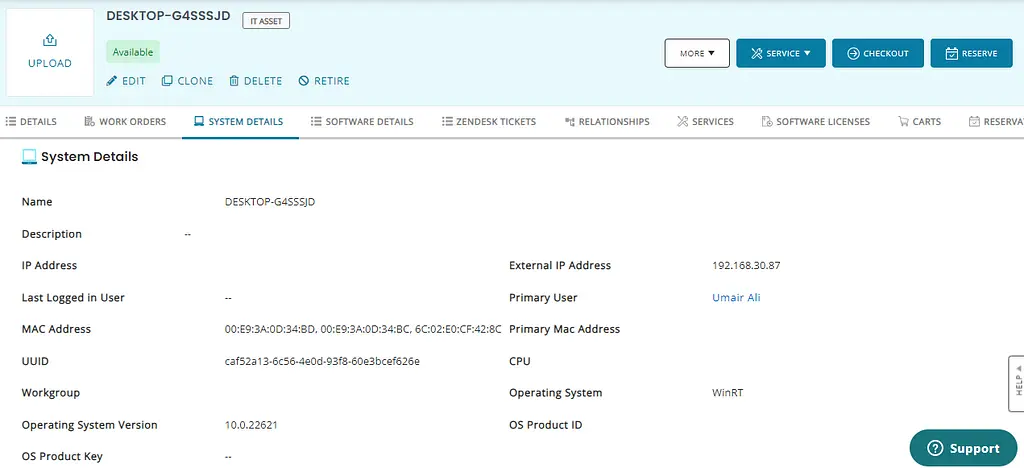Viewport: 1024px width, 468px height.
Task: Click the Edit pencil icon
Action: (112, 81)
